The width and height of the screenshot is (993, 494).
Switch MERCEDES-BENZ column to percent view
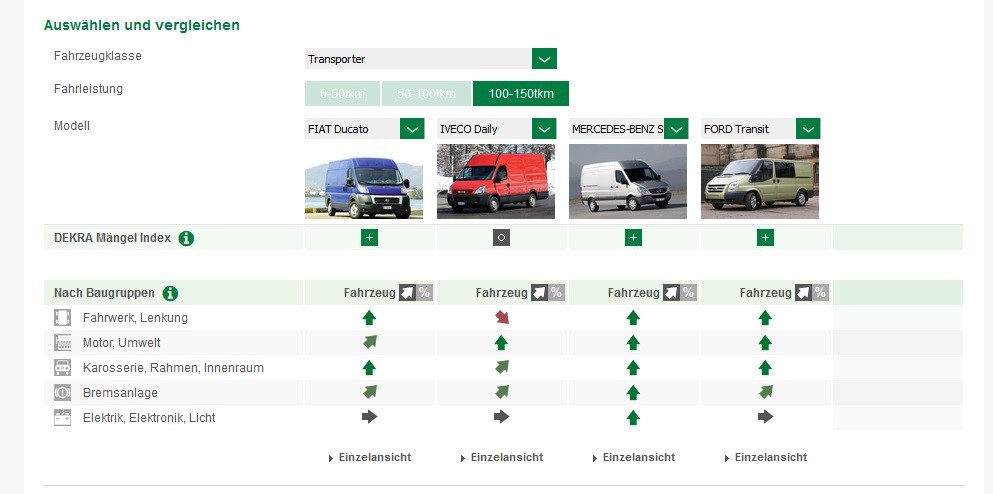[x=688, y=293]
